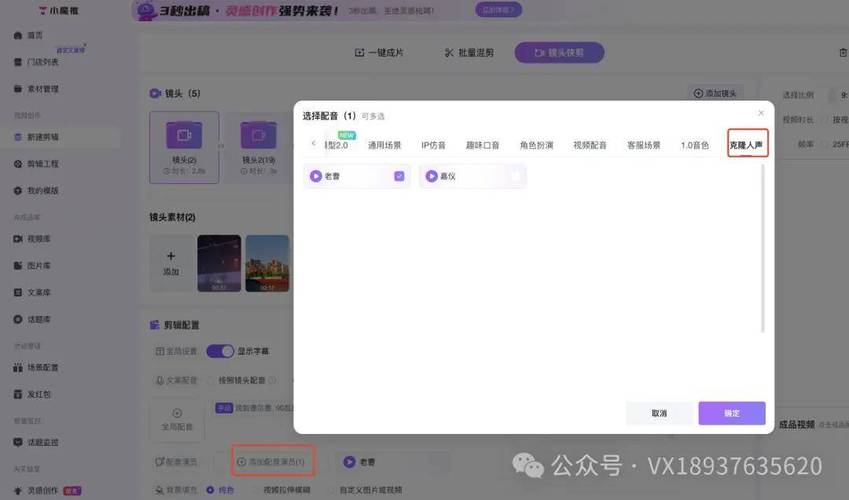Open 发红包 icon in sidebar

click(17, 394)
